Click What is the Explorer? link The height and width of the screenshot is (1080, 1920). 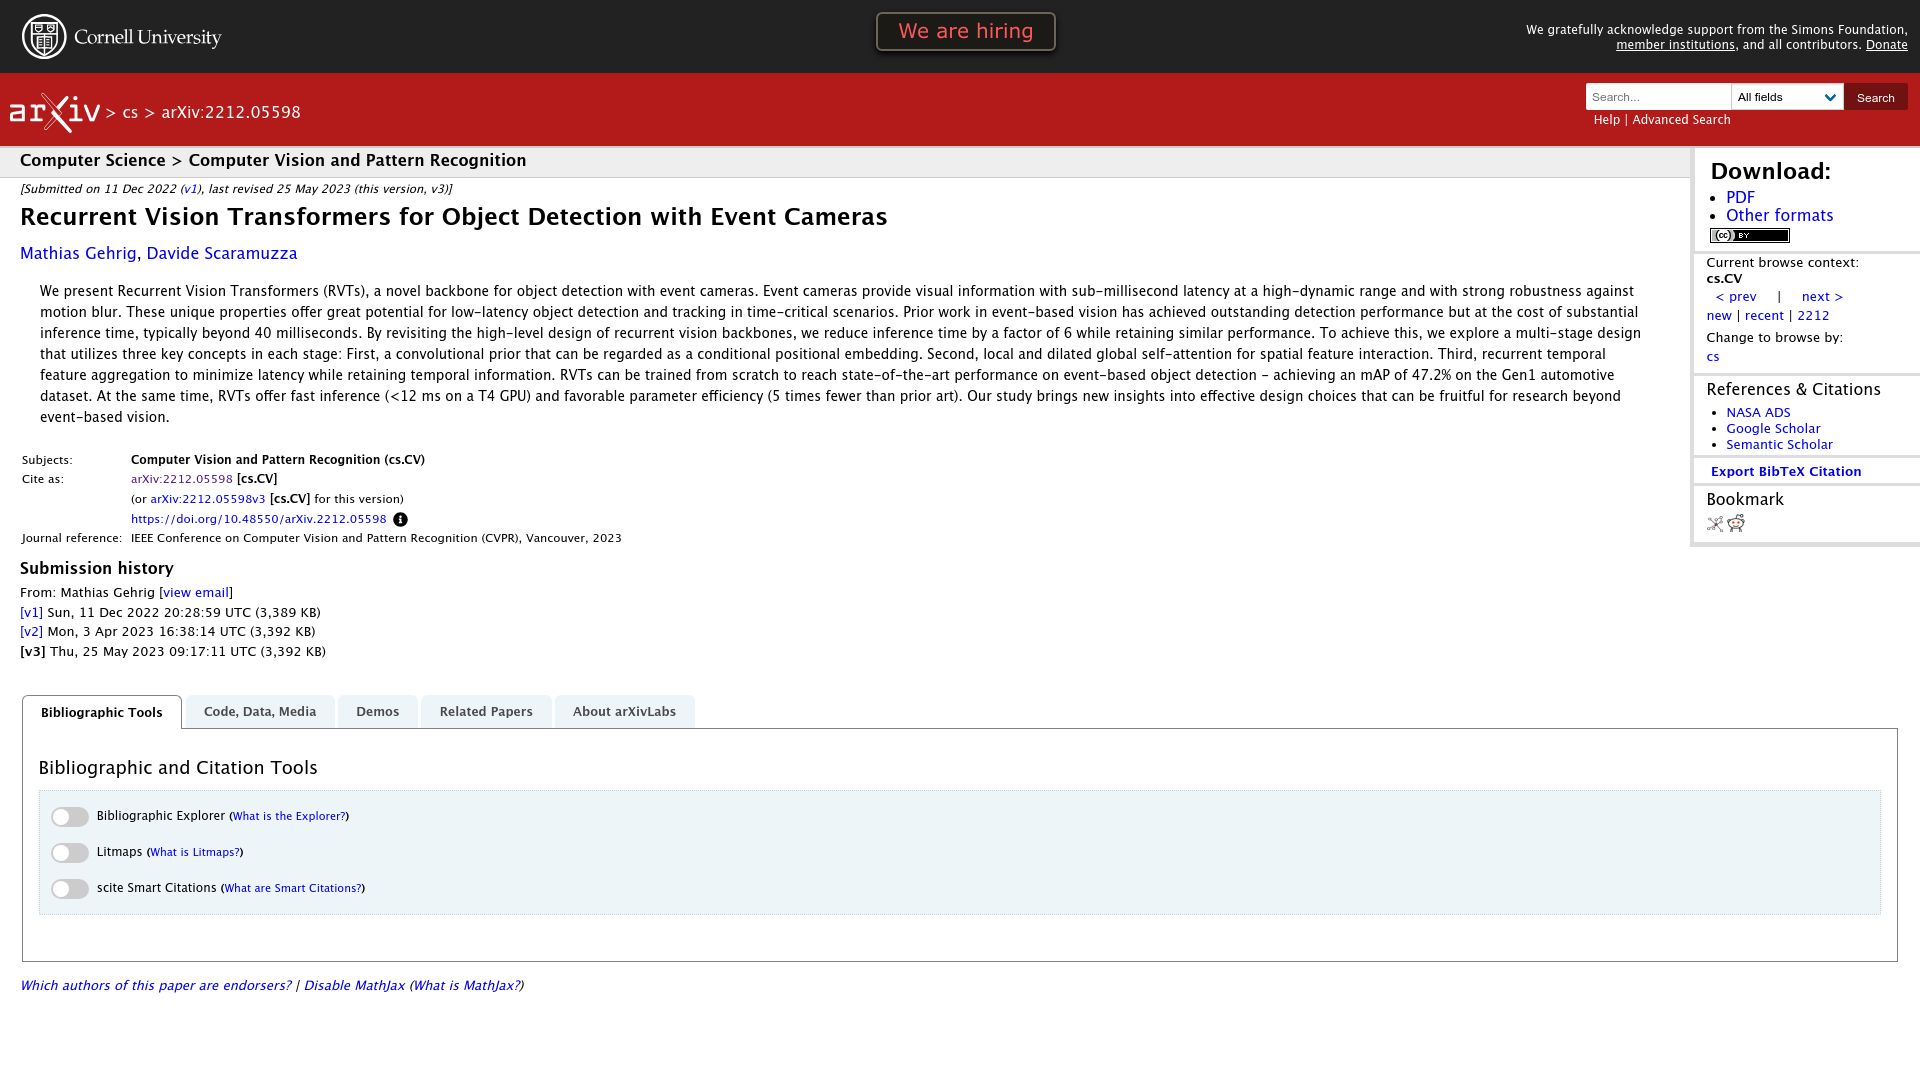pos(289,817)
